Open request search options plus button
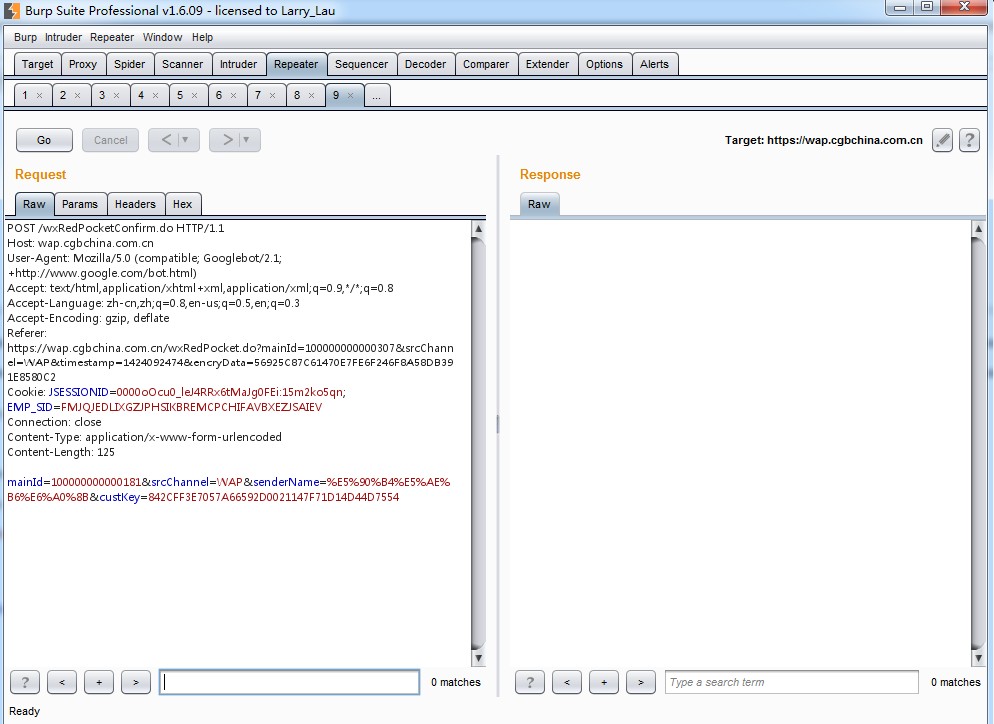The image size is (994, 724). 99,682
